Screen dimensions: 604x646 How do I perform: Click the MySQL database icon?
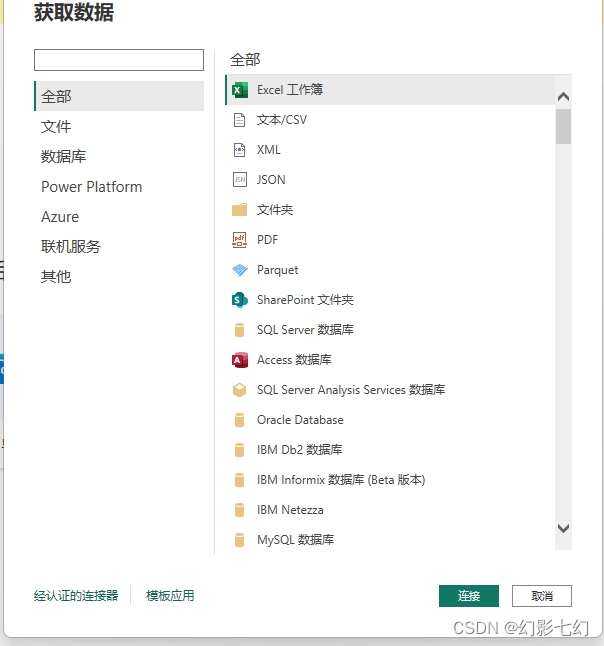click(x=239, y=540)
